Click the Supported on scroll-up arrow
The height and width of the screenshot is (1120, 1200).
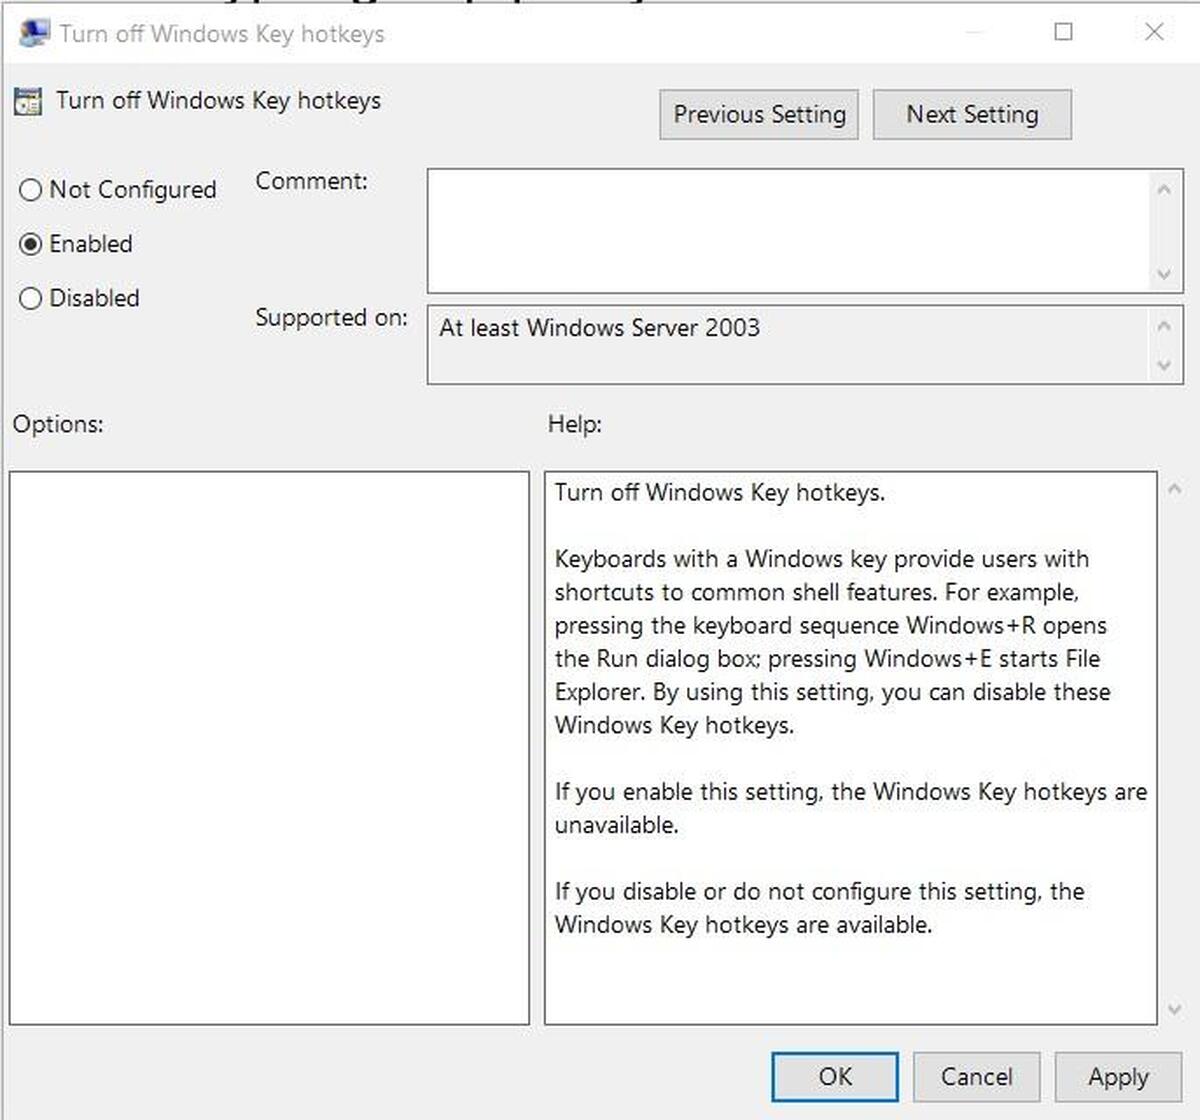pyautogui.click(x=1164, y=326)
